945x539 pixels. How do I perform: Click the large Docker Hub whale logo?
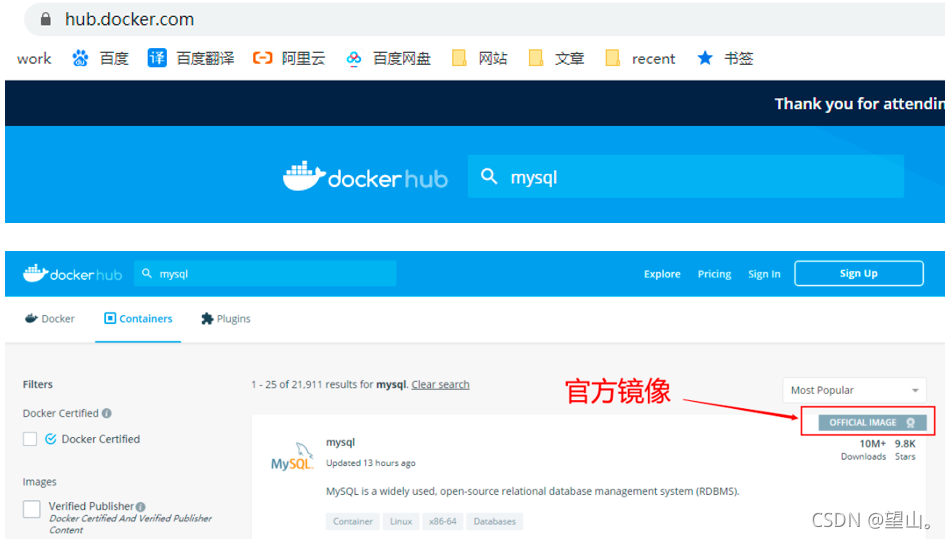(304, 176)
